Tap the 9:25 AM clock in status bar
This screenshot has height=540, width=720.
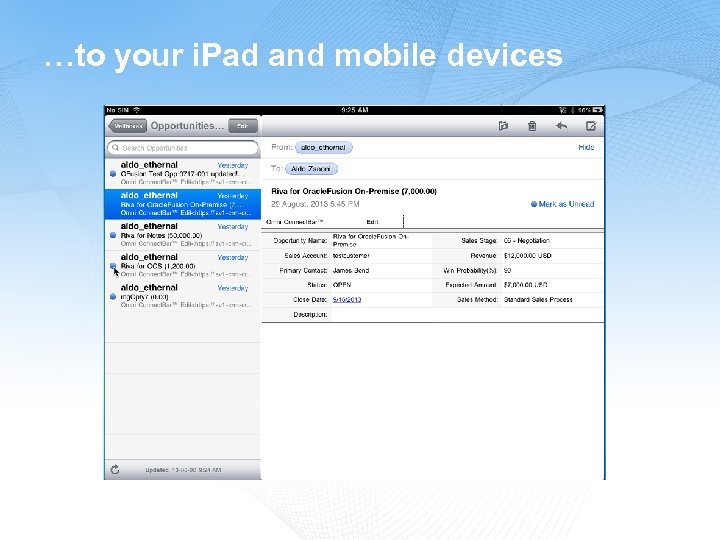coord(354,110)
